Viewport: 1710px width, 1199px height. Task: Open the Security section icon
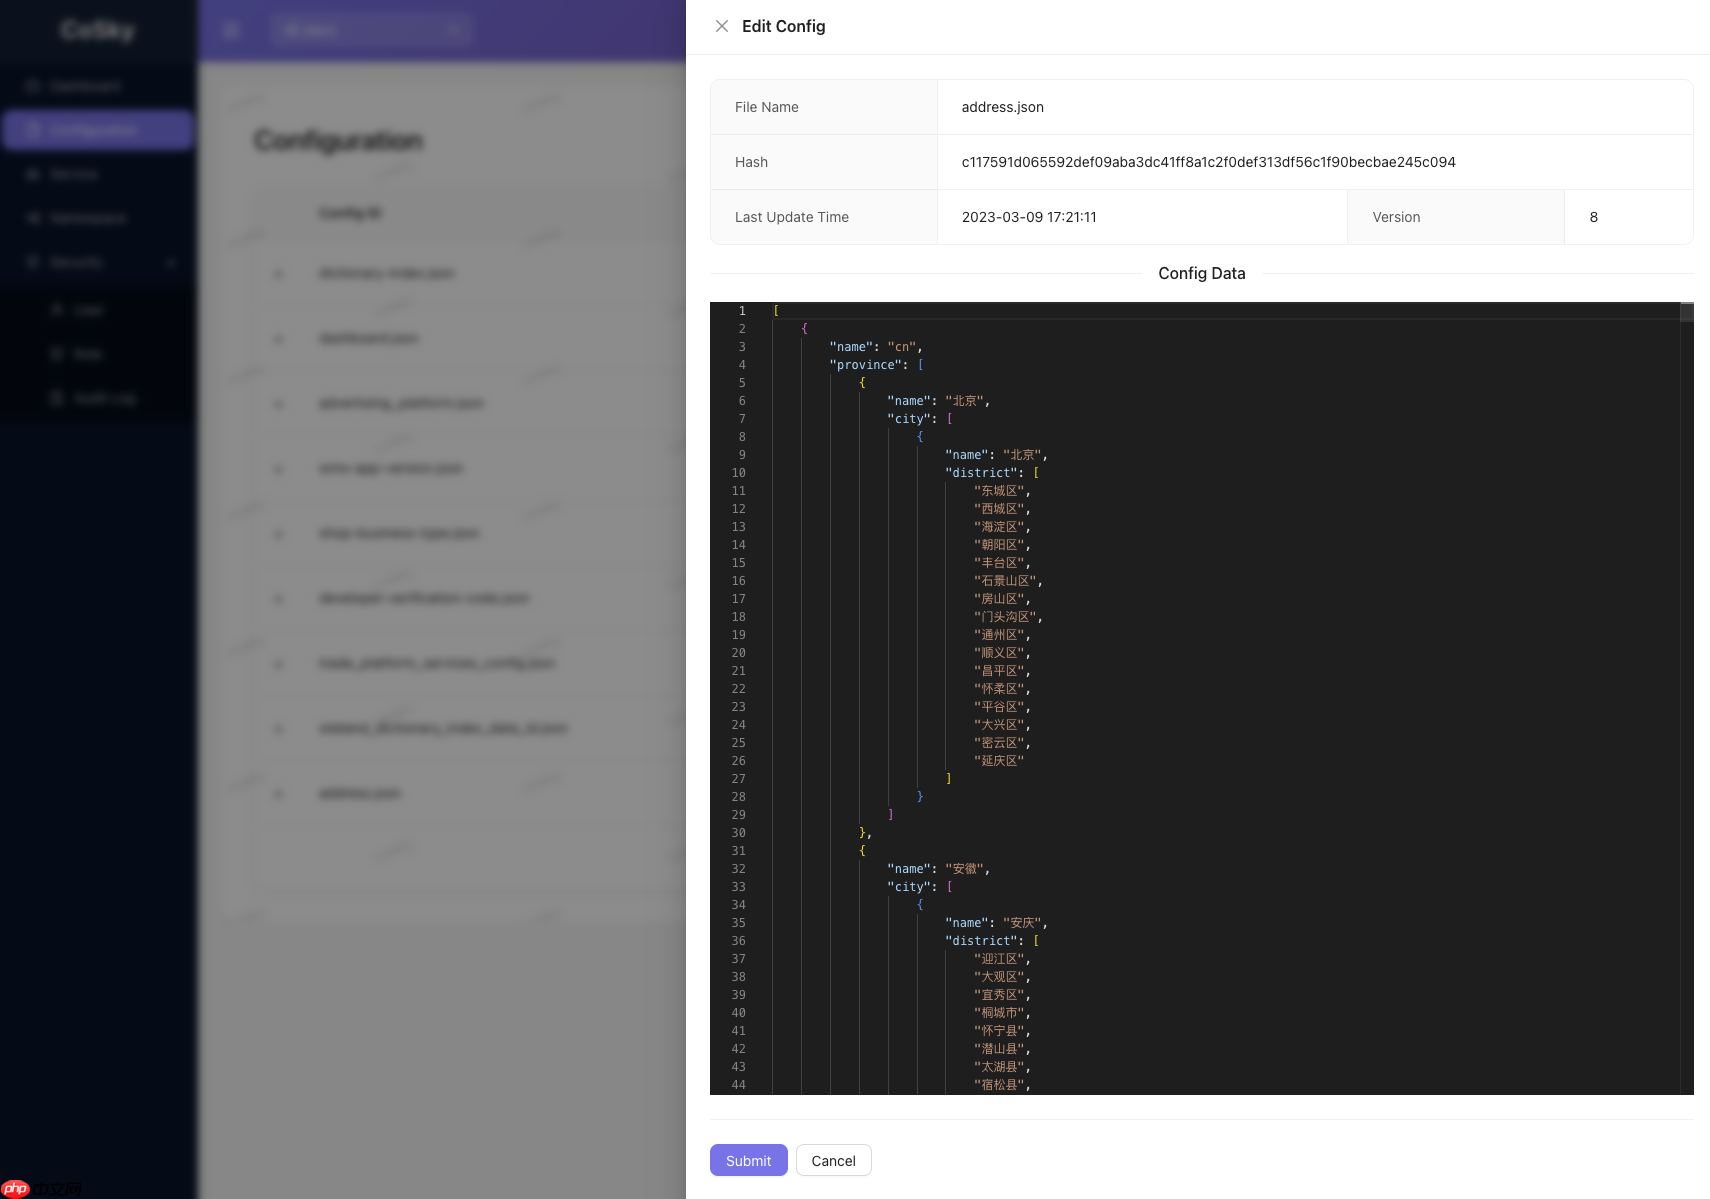pos(32,261)
